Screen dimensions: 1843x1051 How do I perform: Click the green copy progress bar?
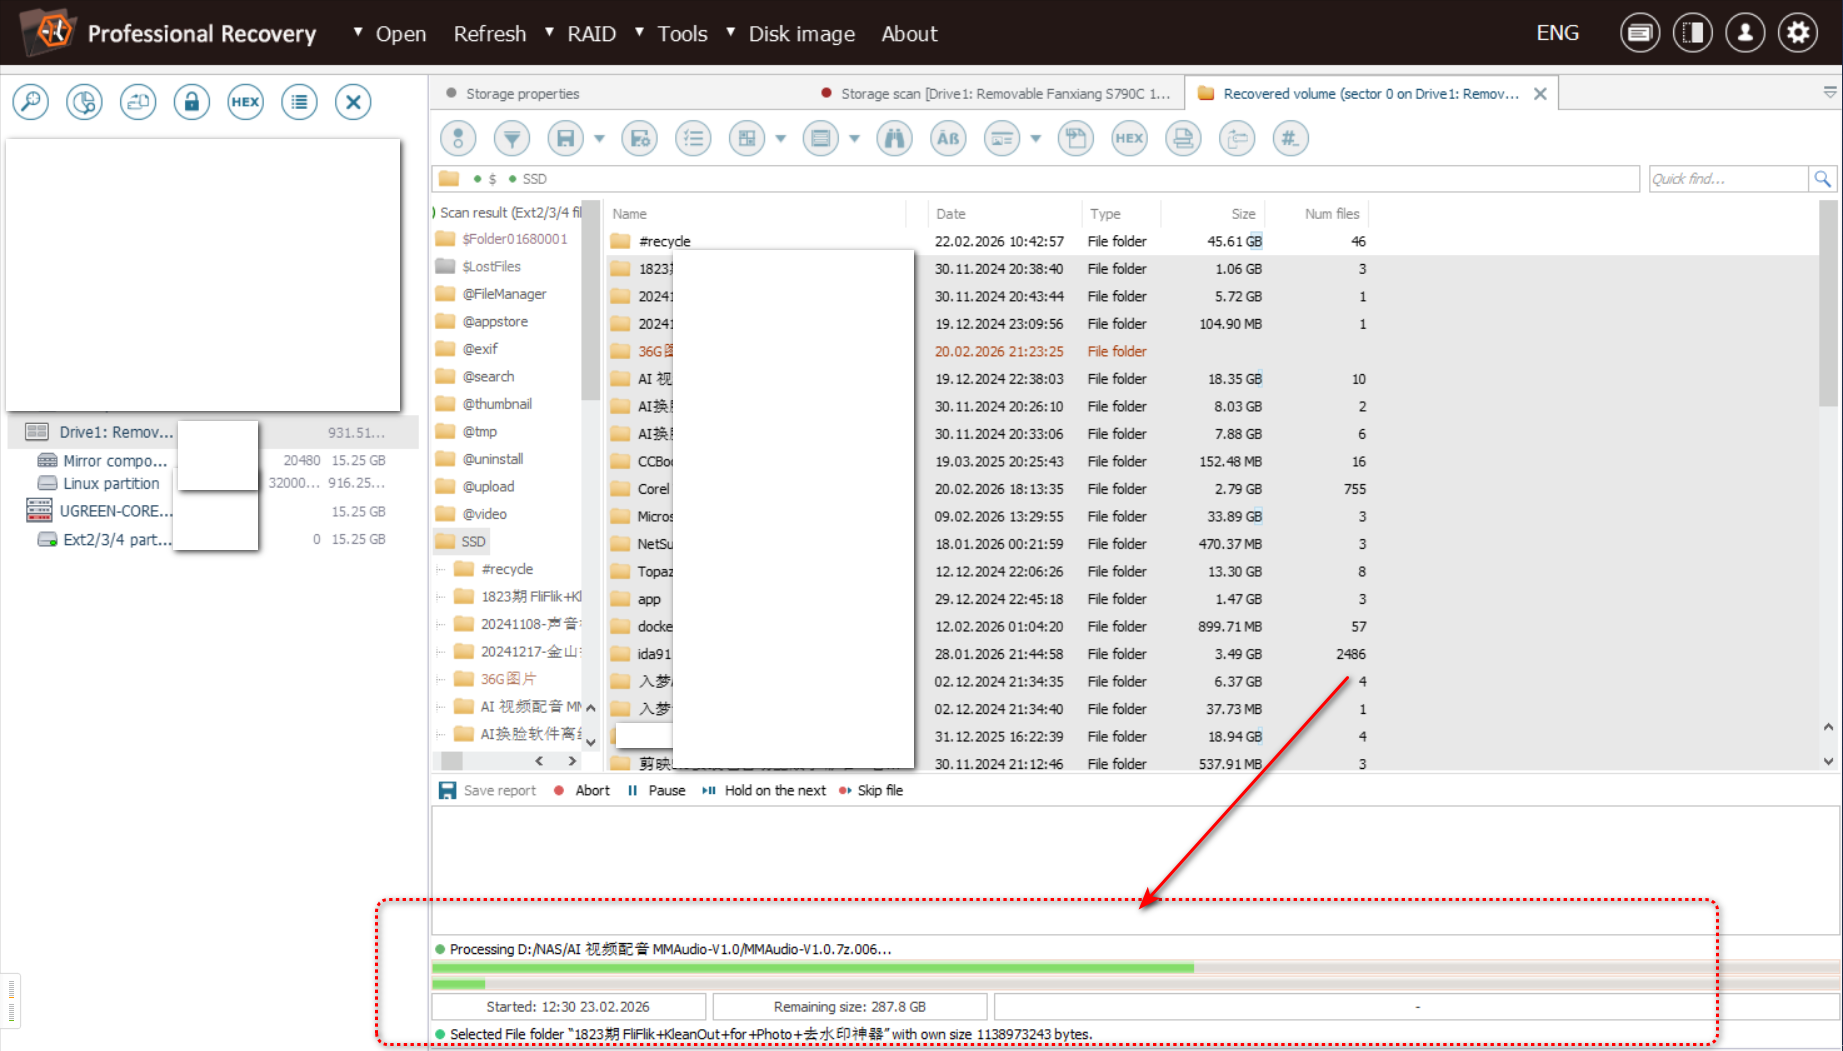point(812,968)
